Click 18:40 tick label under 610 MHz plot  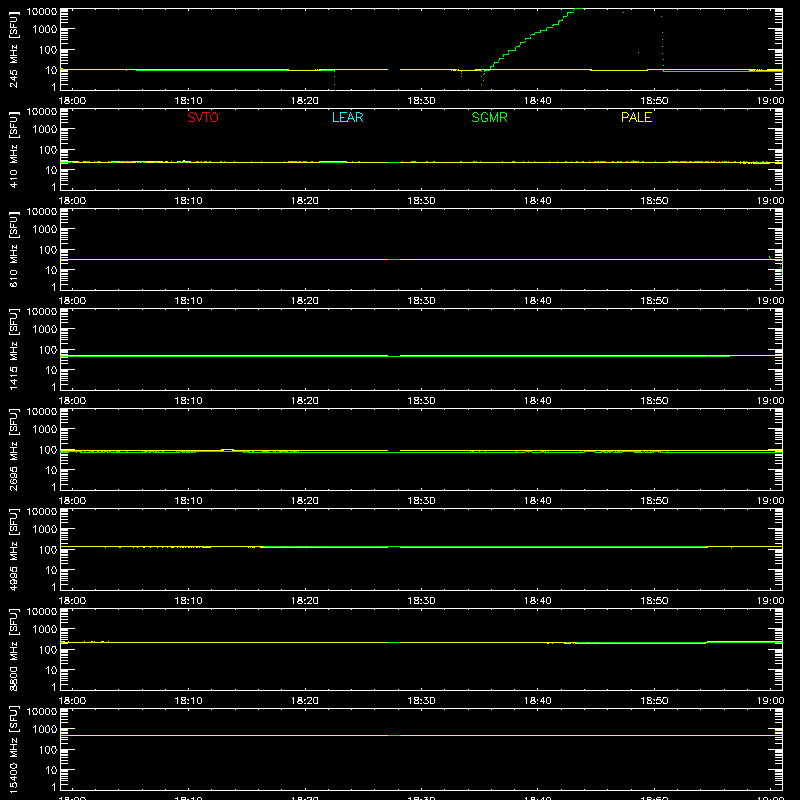tap(538, 301)
